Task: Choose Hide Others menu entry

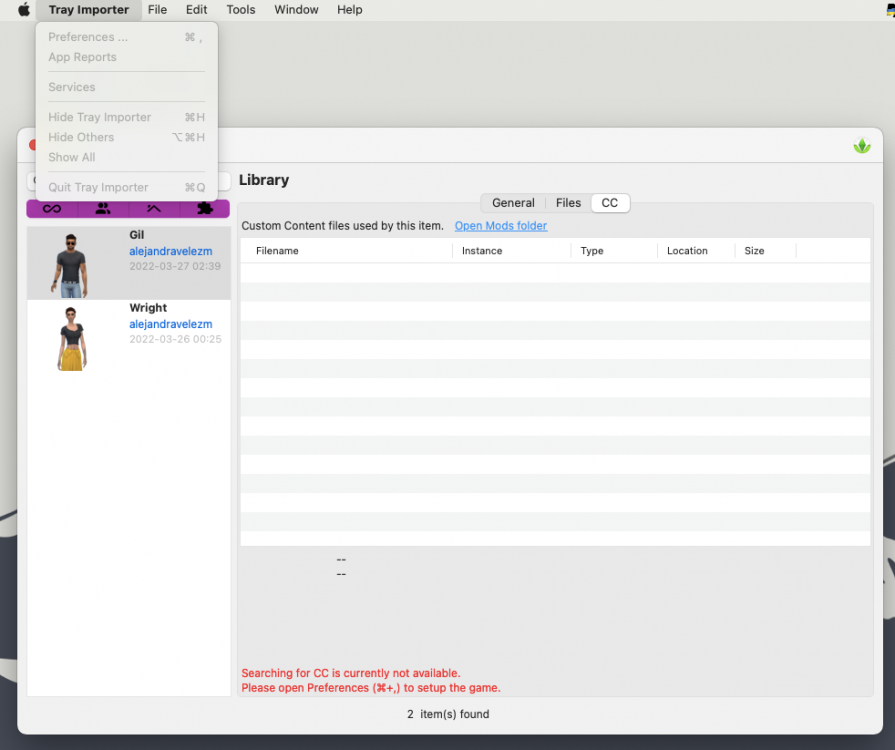Action: click(x=126, y=137)
